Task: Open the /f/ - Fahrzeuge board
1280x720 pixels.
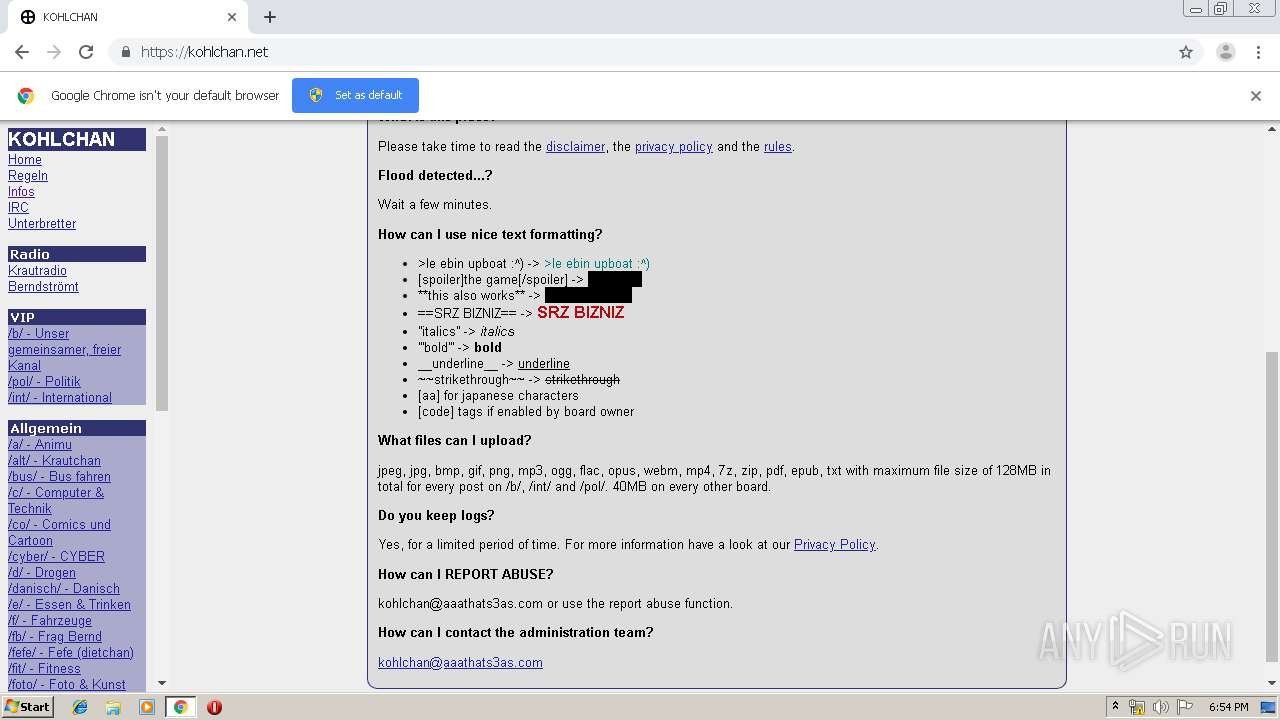Action: [50, 620]
